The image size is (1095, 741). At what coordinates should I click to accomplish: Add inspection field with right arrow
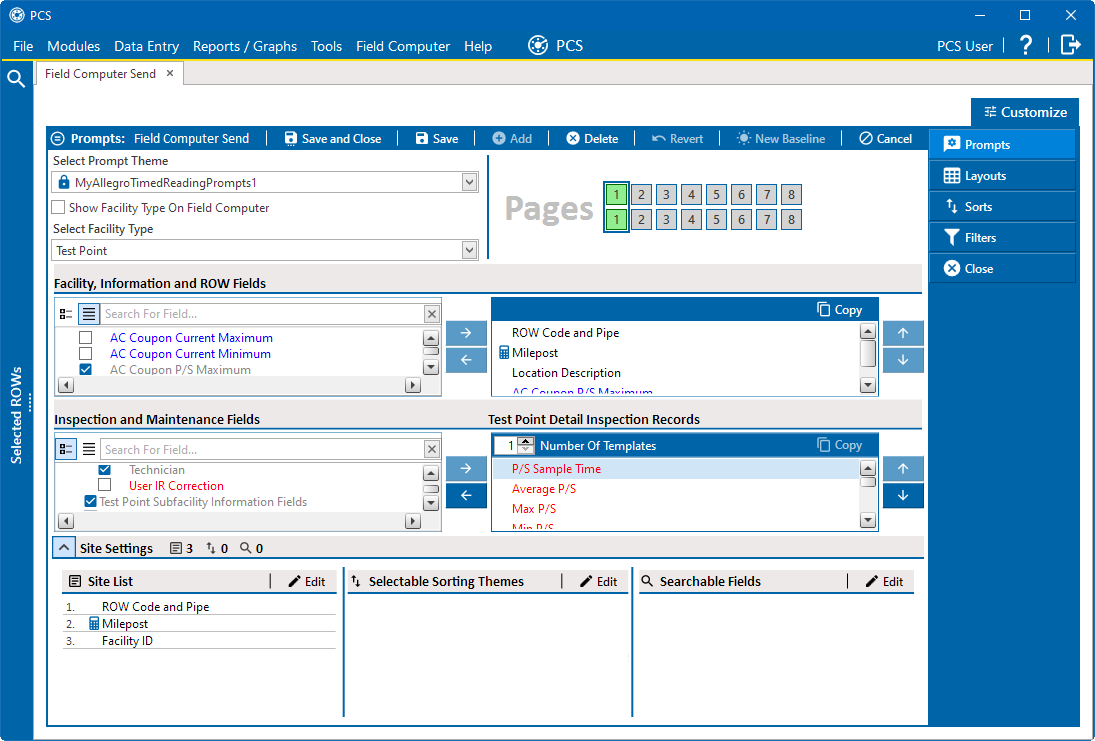[x=466, y=469]
